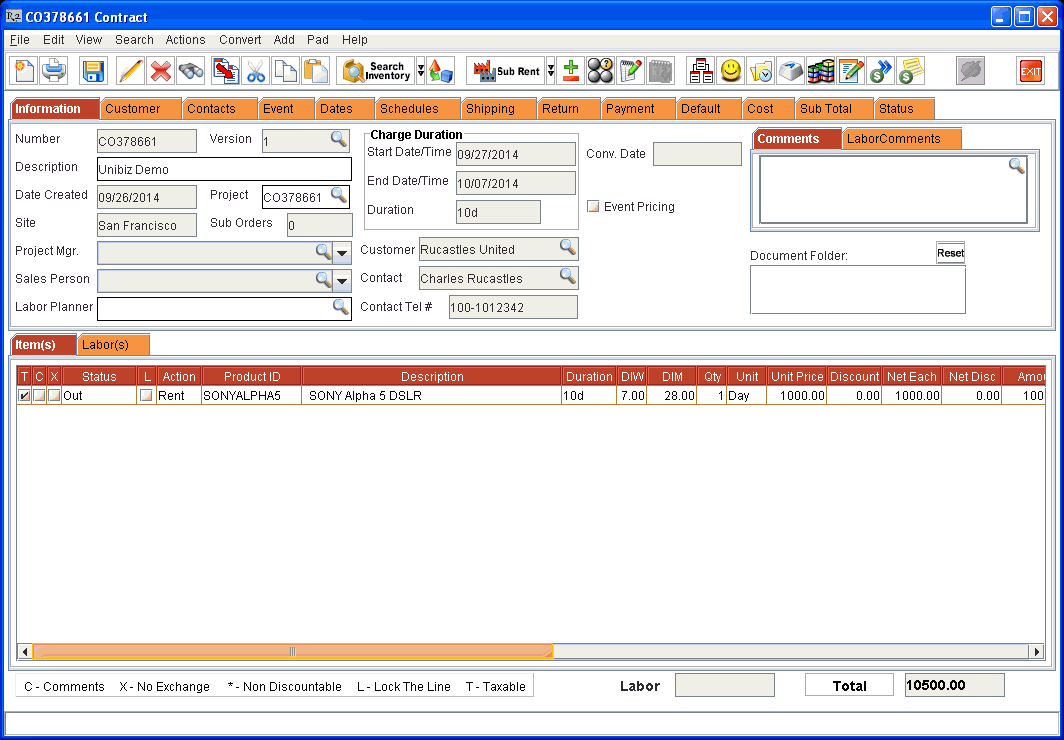The image size is (1064, 740).
Task: Expand the Project Mgr. dropdown arrow
Action: coord(342,253)
